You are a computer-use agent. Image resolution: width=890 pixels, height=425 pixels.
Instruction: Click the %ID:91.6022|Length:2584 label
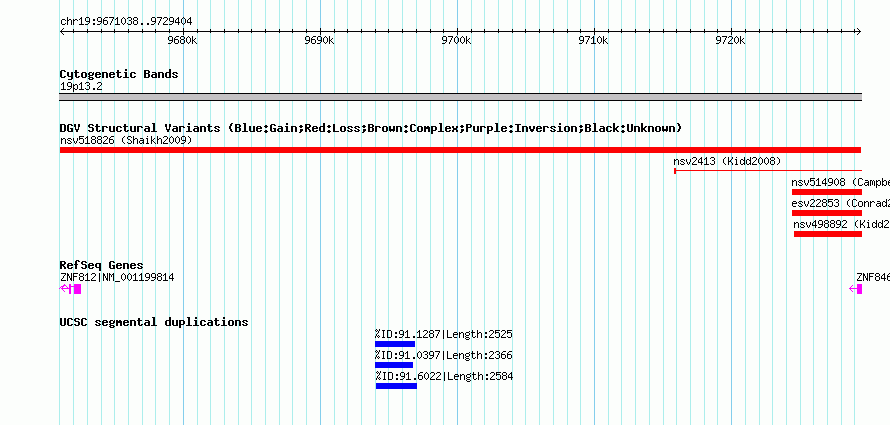[444, 376]
